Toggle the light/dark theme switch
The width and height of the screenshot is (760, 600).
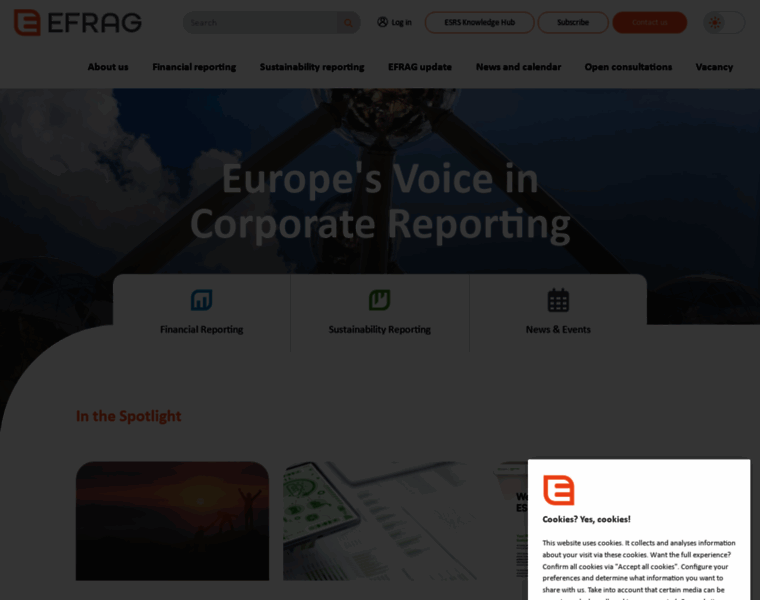tap(724, 22)
